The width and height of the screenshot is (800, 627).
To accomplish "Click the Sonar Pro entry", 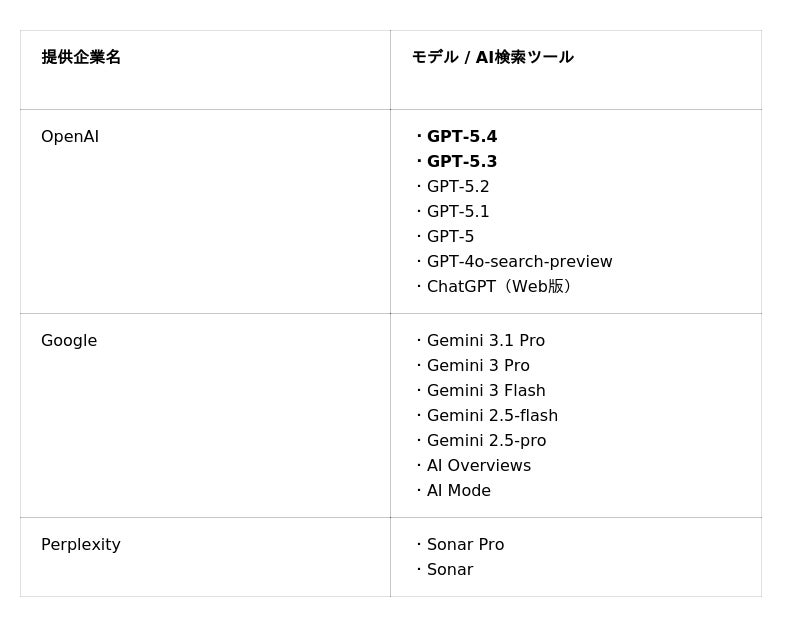I will click(465, 545).
